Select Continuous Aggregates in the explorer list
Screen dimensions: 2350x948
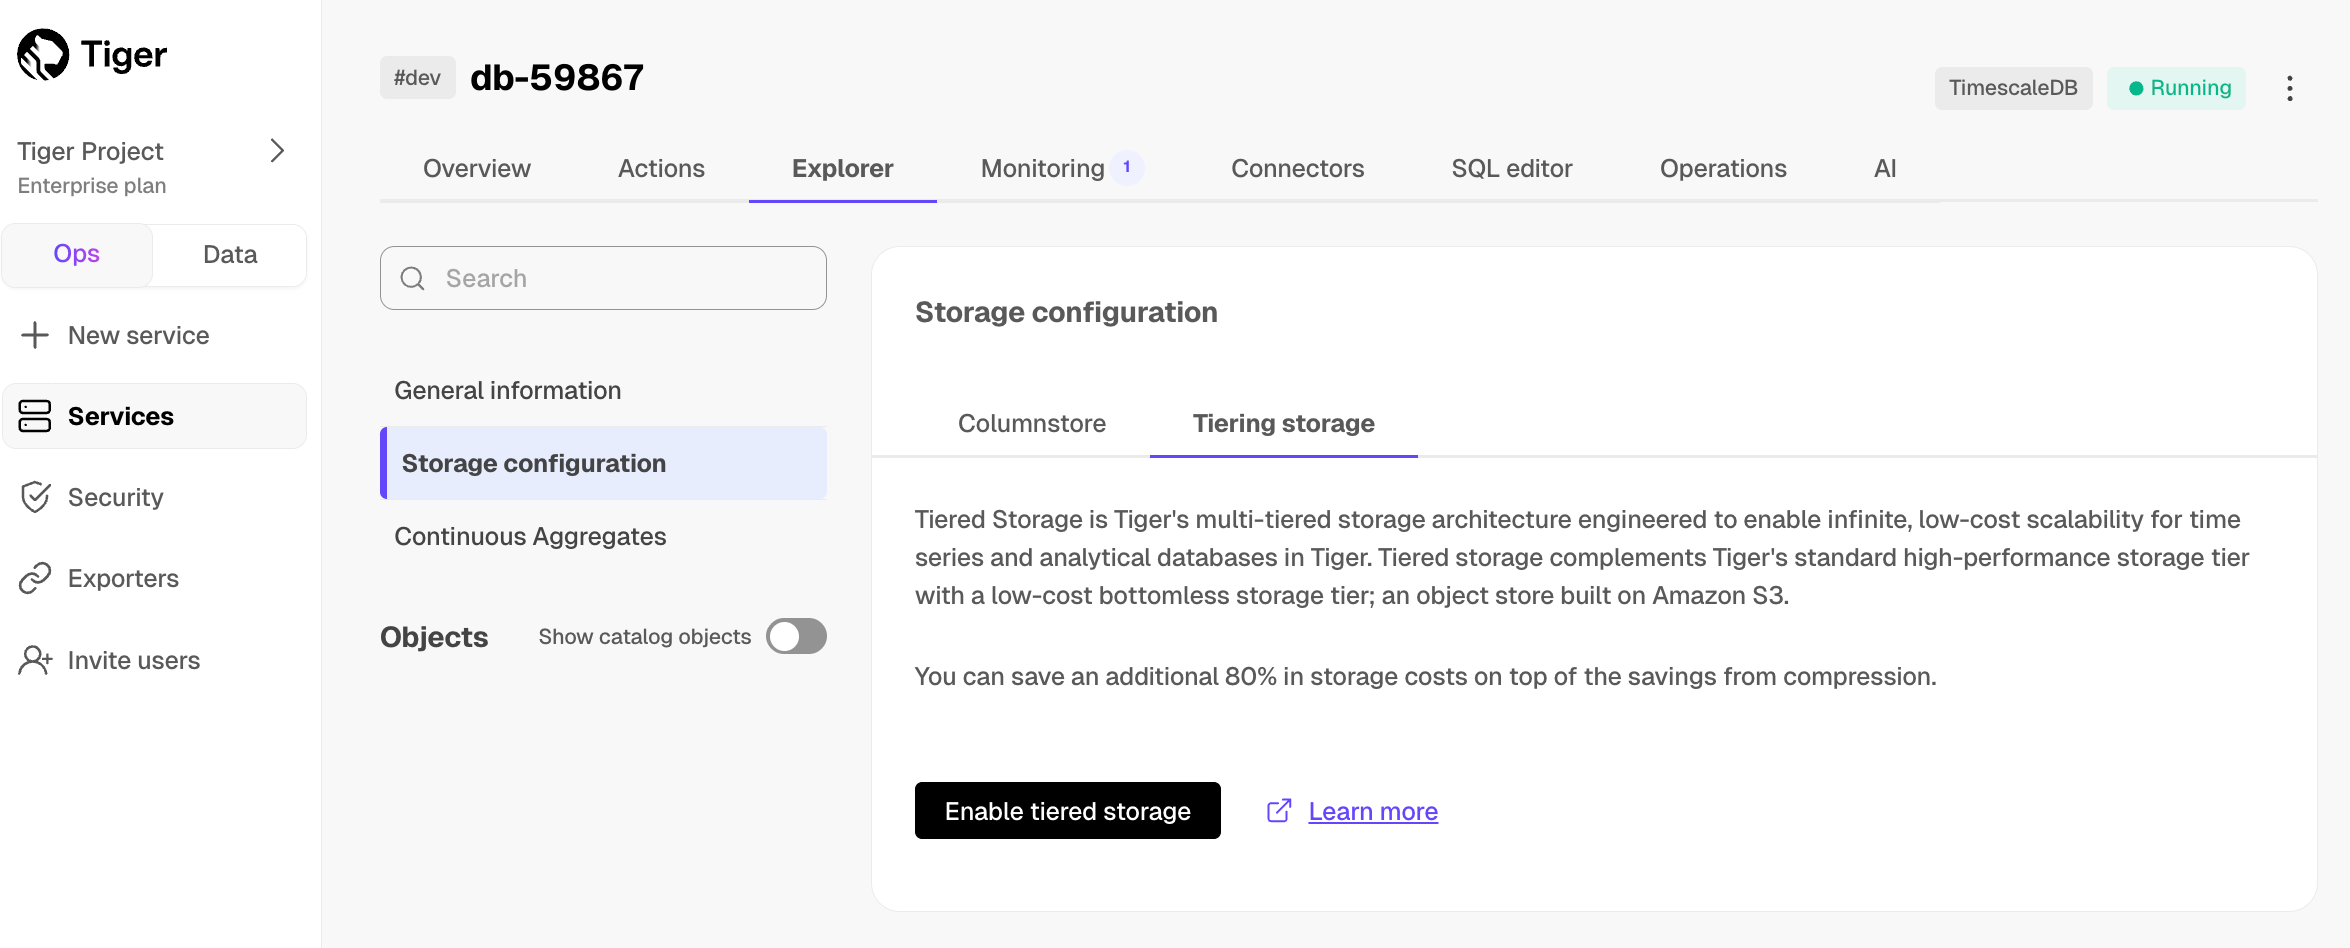pyautogui.click(x=530, y=536)
